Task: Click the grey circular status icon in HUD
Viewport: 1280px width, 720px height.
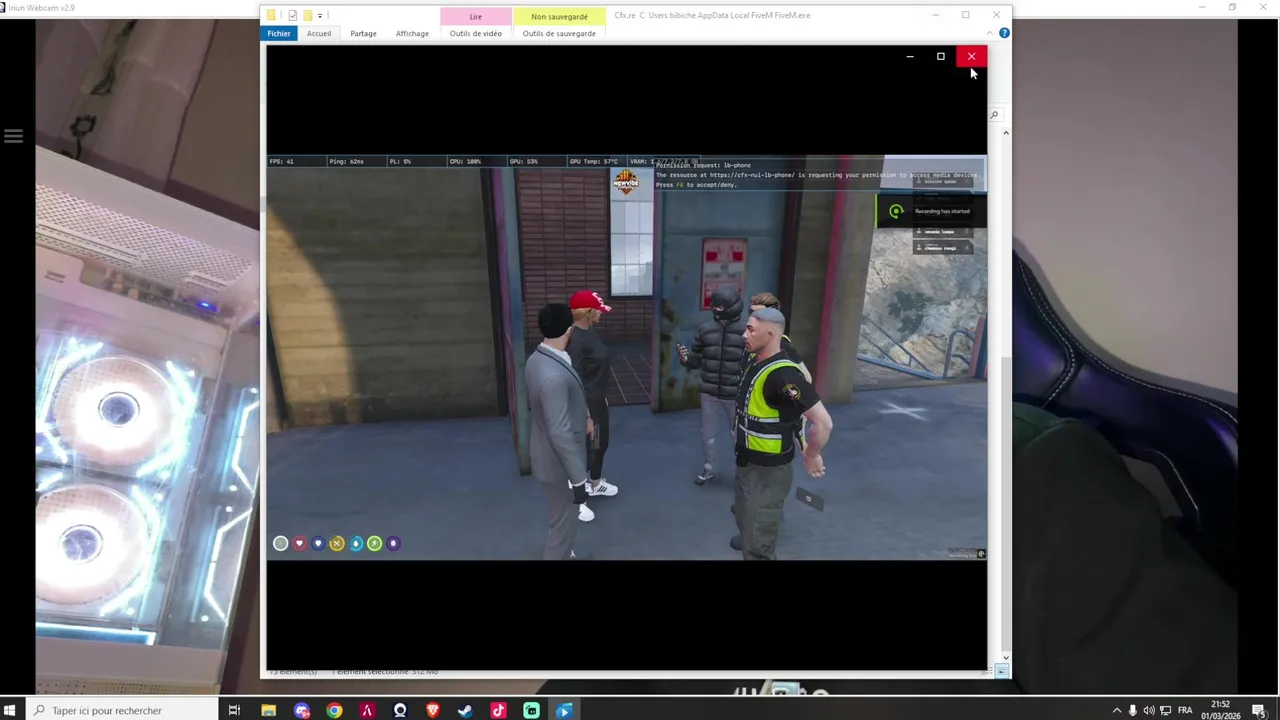Action: [281, 543]
